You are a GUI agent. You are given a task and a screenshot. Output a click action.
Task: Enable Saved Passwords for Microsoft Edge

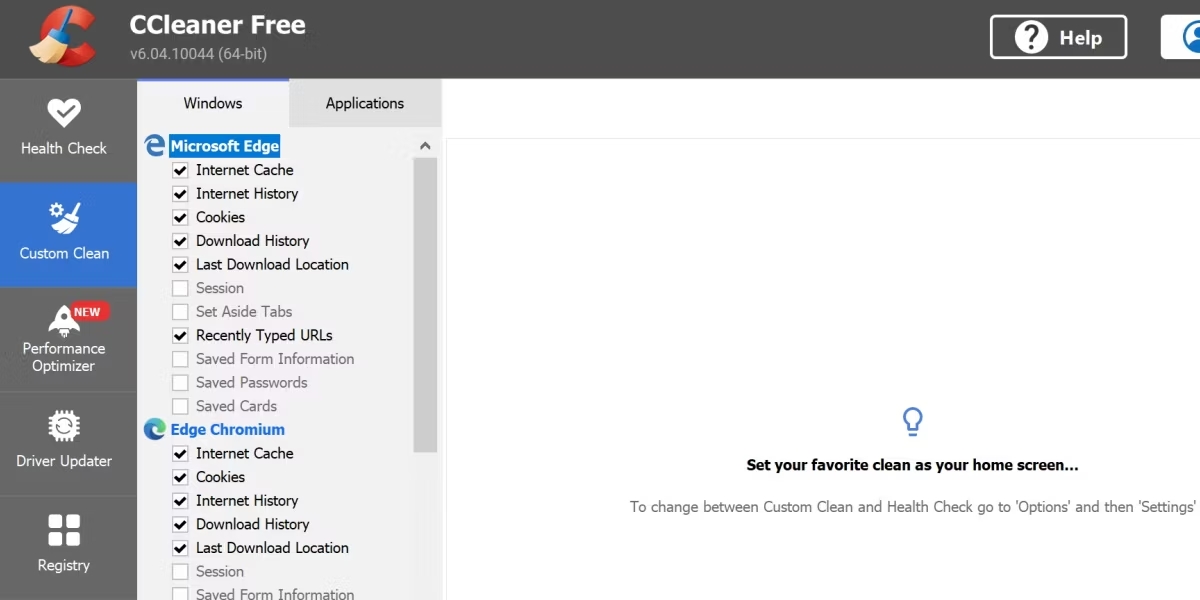point(180,383)
